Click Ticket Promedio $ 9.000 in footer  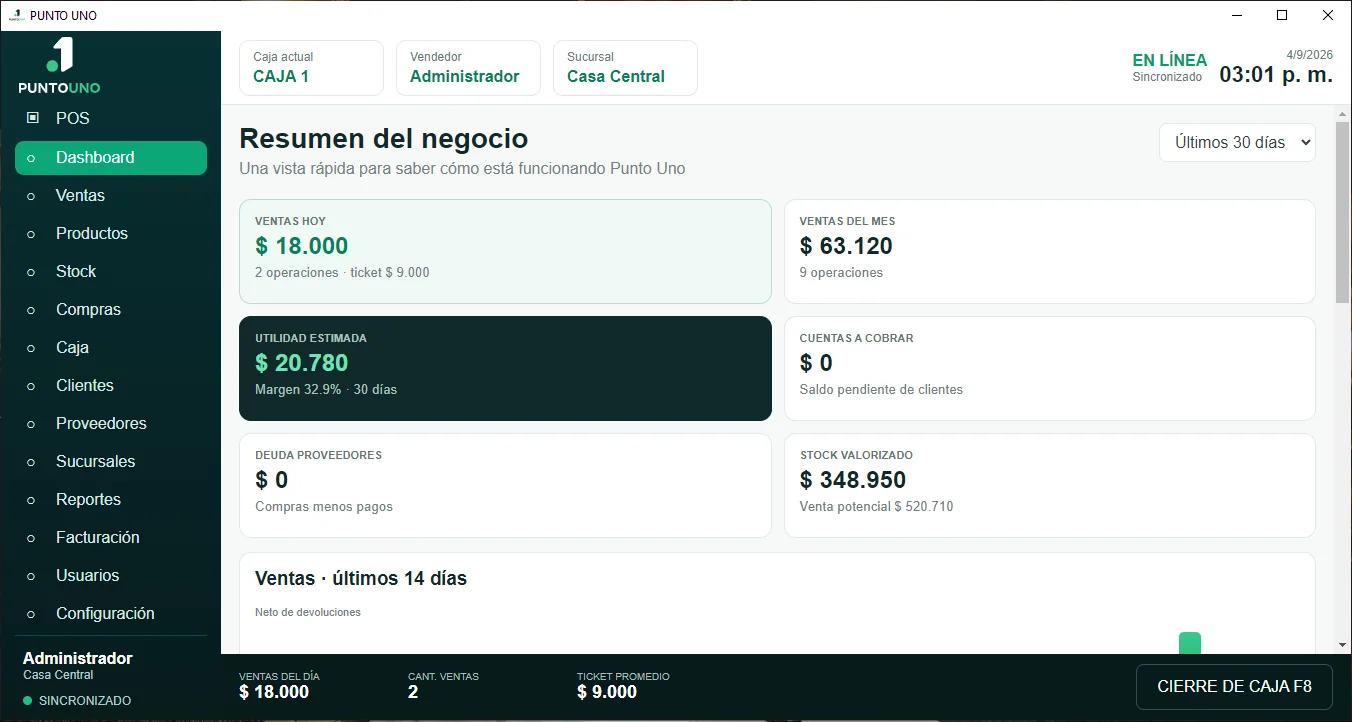(x=607, y=692)
